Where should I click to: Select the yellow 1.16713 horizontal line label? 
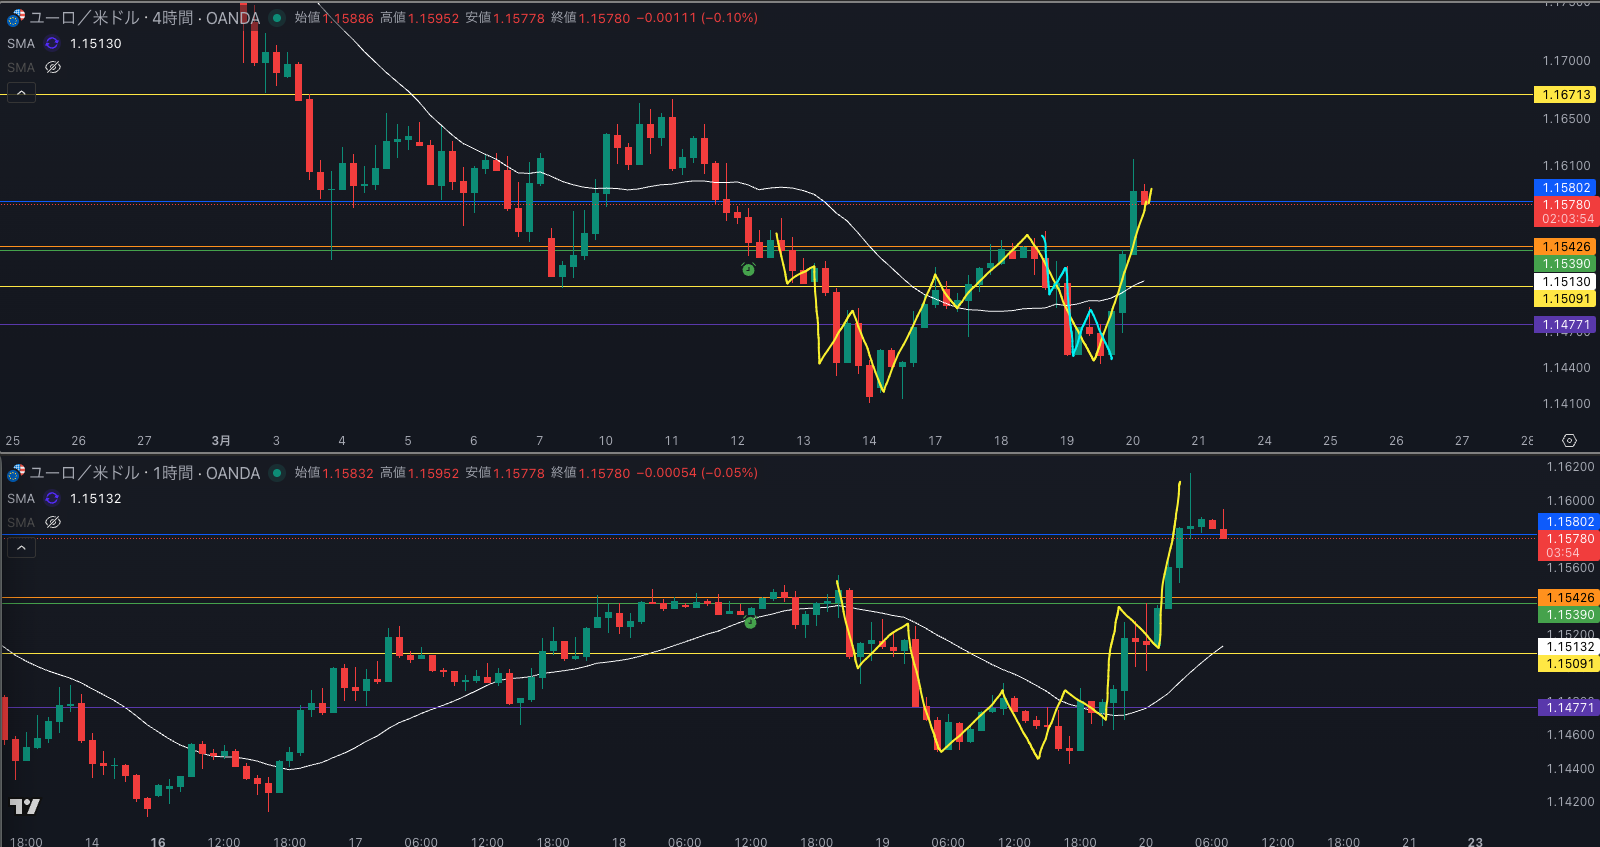click(1565, 95)
